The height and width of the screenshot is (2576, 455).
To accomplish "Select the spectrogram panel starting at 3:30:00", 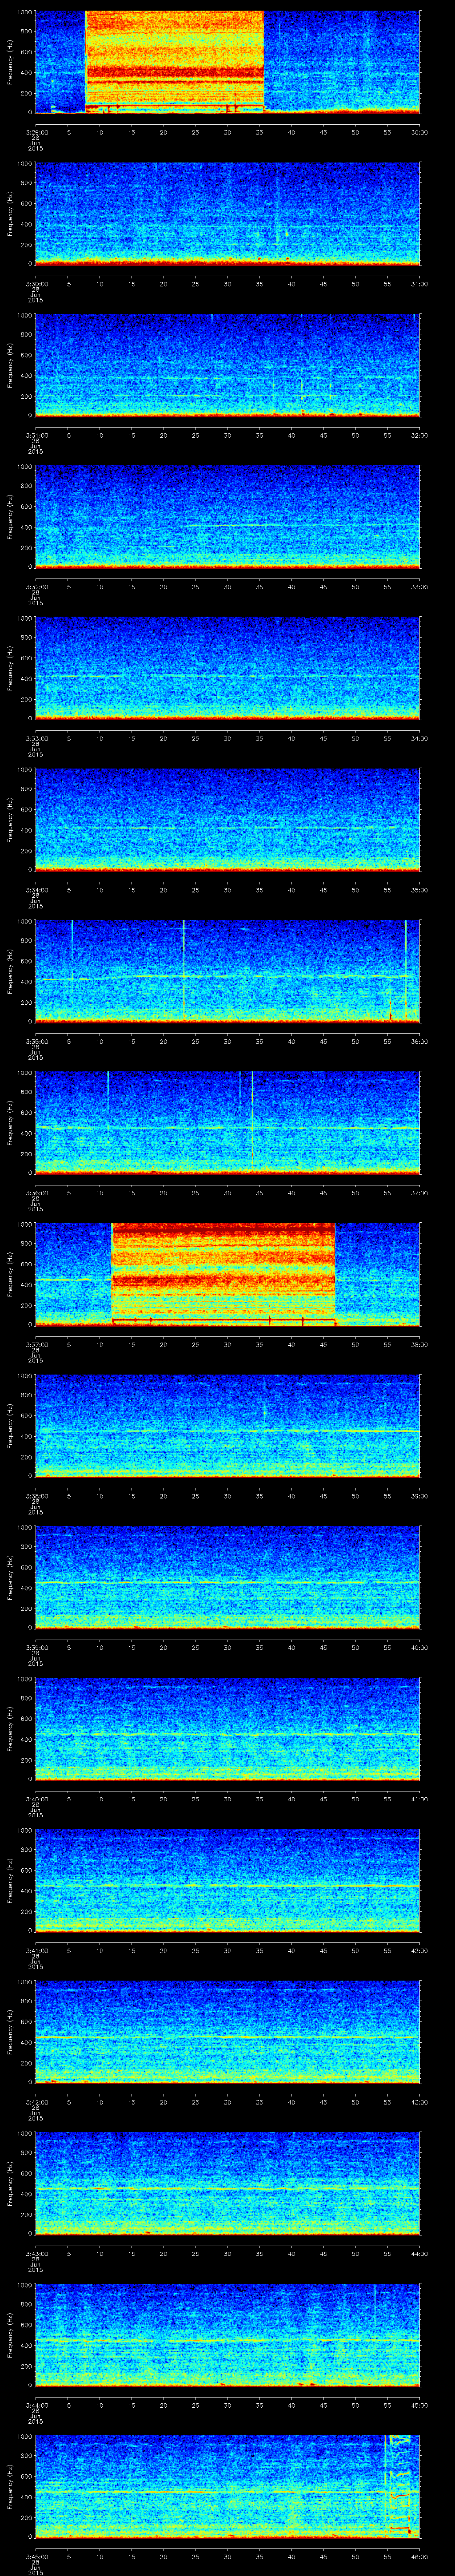I will pyautogui.click(x=228, y=214).
